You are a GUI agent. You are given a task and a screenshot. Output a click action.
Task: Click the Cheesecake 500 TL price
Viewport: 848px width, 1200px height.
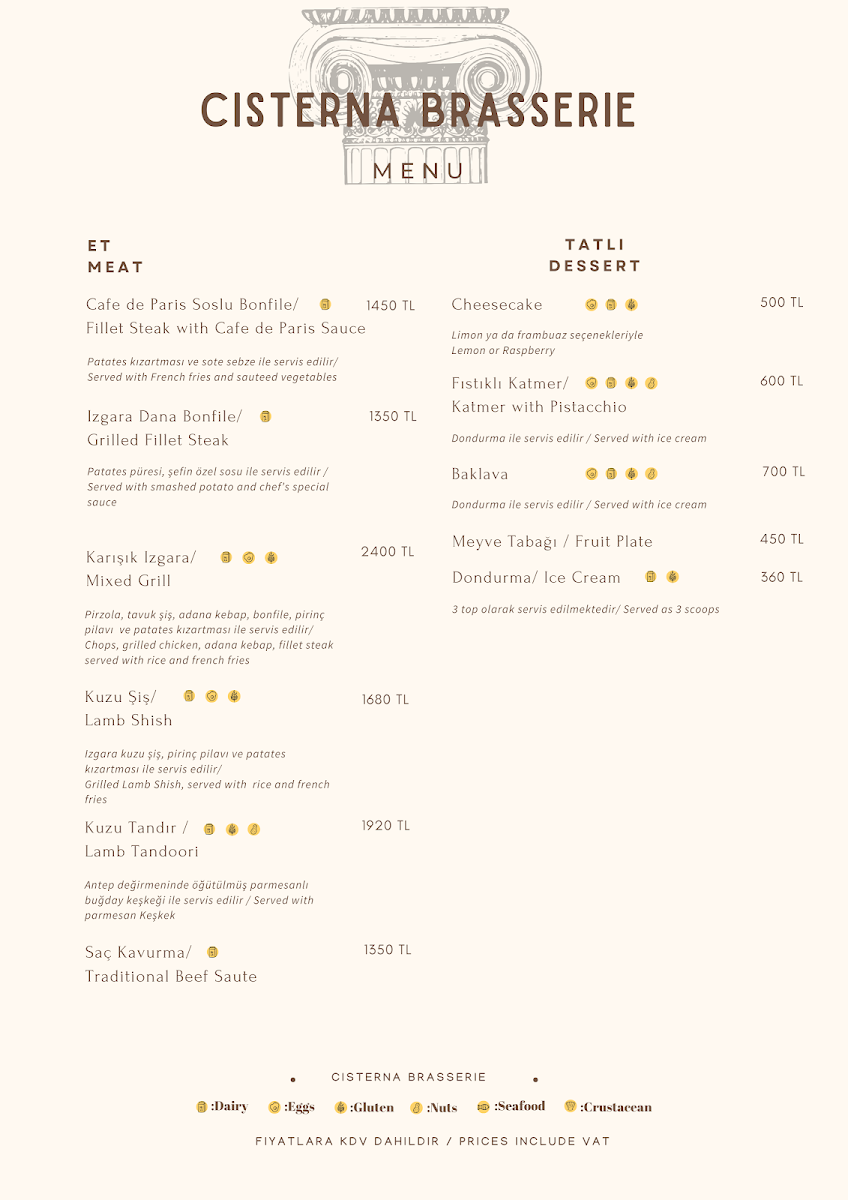click(782, 303)
